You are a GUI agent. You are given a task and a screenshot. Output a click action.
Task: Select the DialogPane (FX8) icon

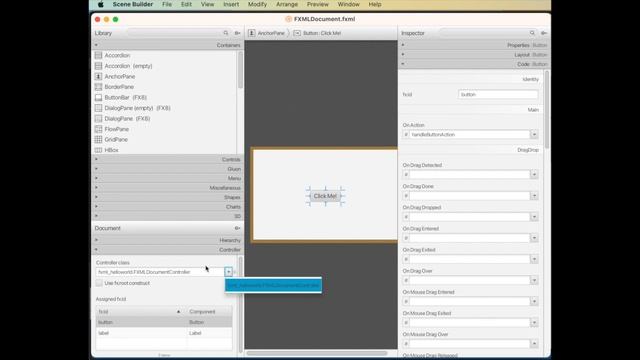[x=98, y=118]
